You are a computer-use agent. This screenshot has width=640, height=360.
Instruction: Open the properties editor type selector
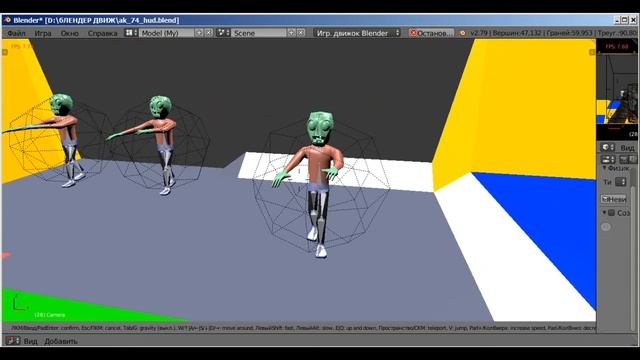(608, 159)
